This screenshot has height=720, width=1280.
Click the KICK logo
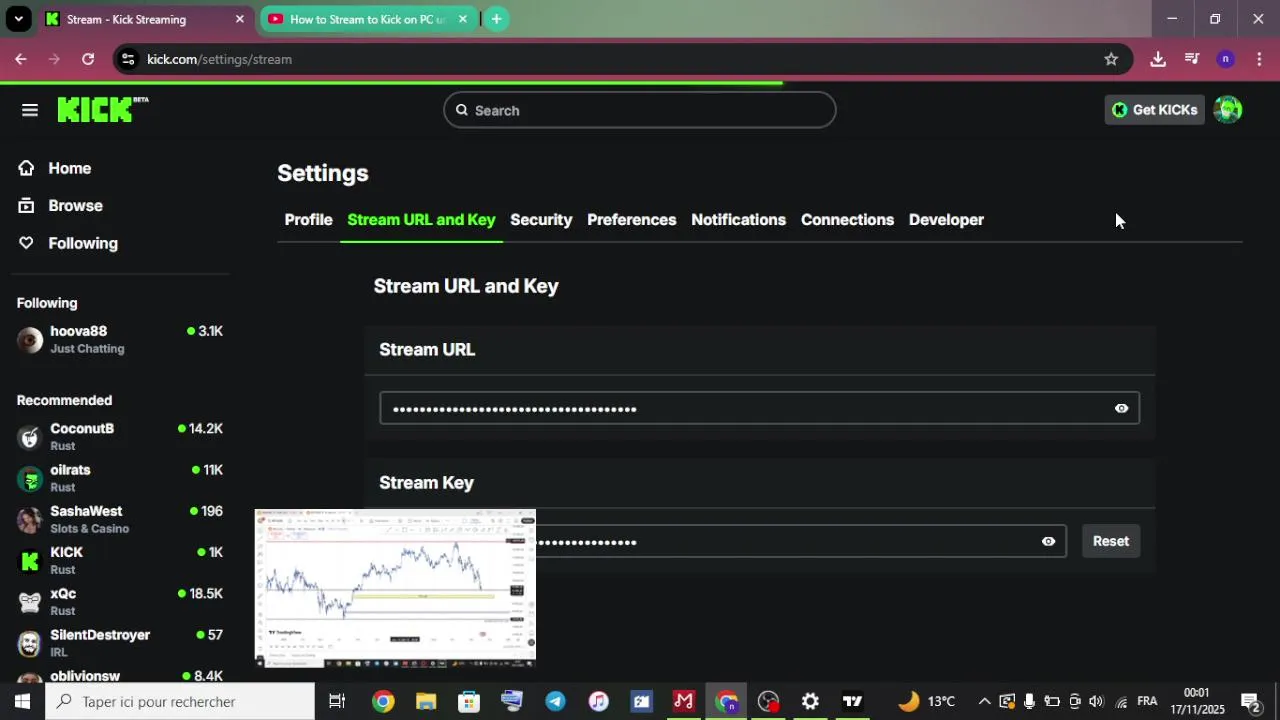102,109
